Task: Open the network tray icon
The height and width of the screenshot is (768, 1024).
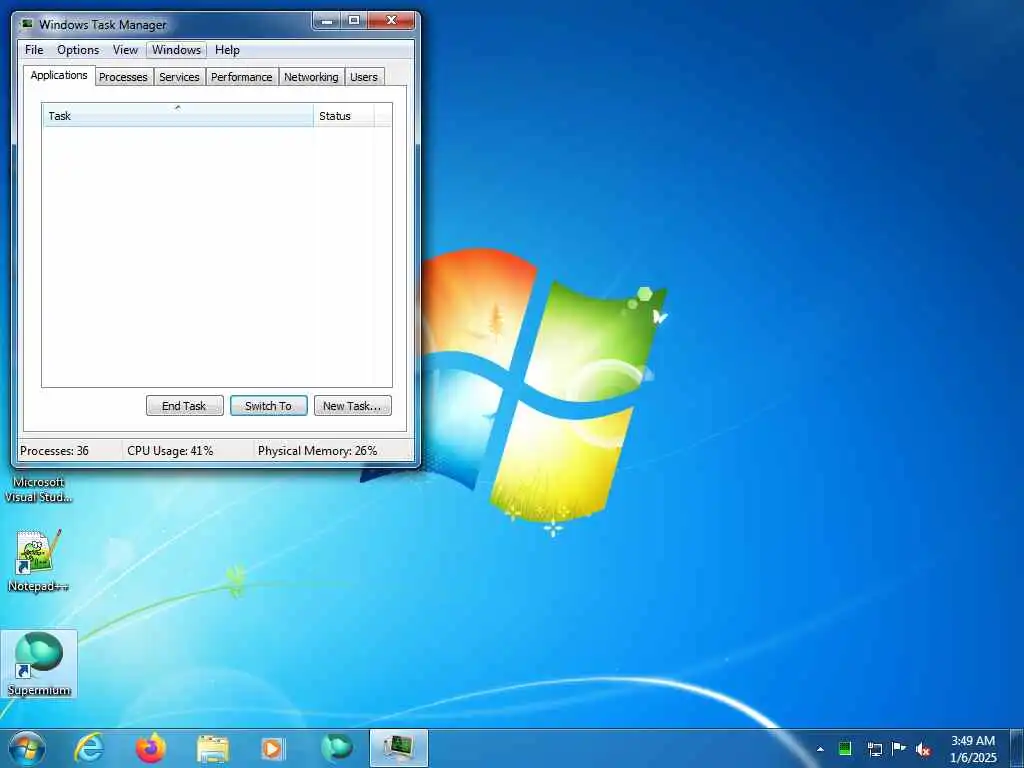Action: coord(874,749)
